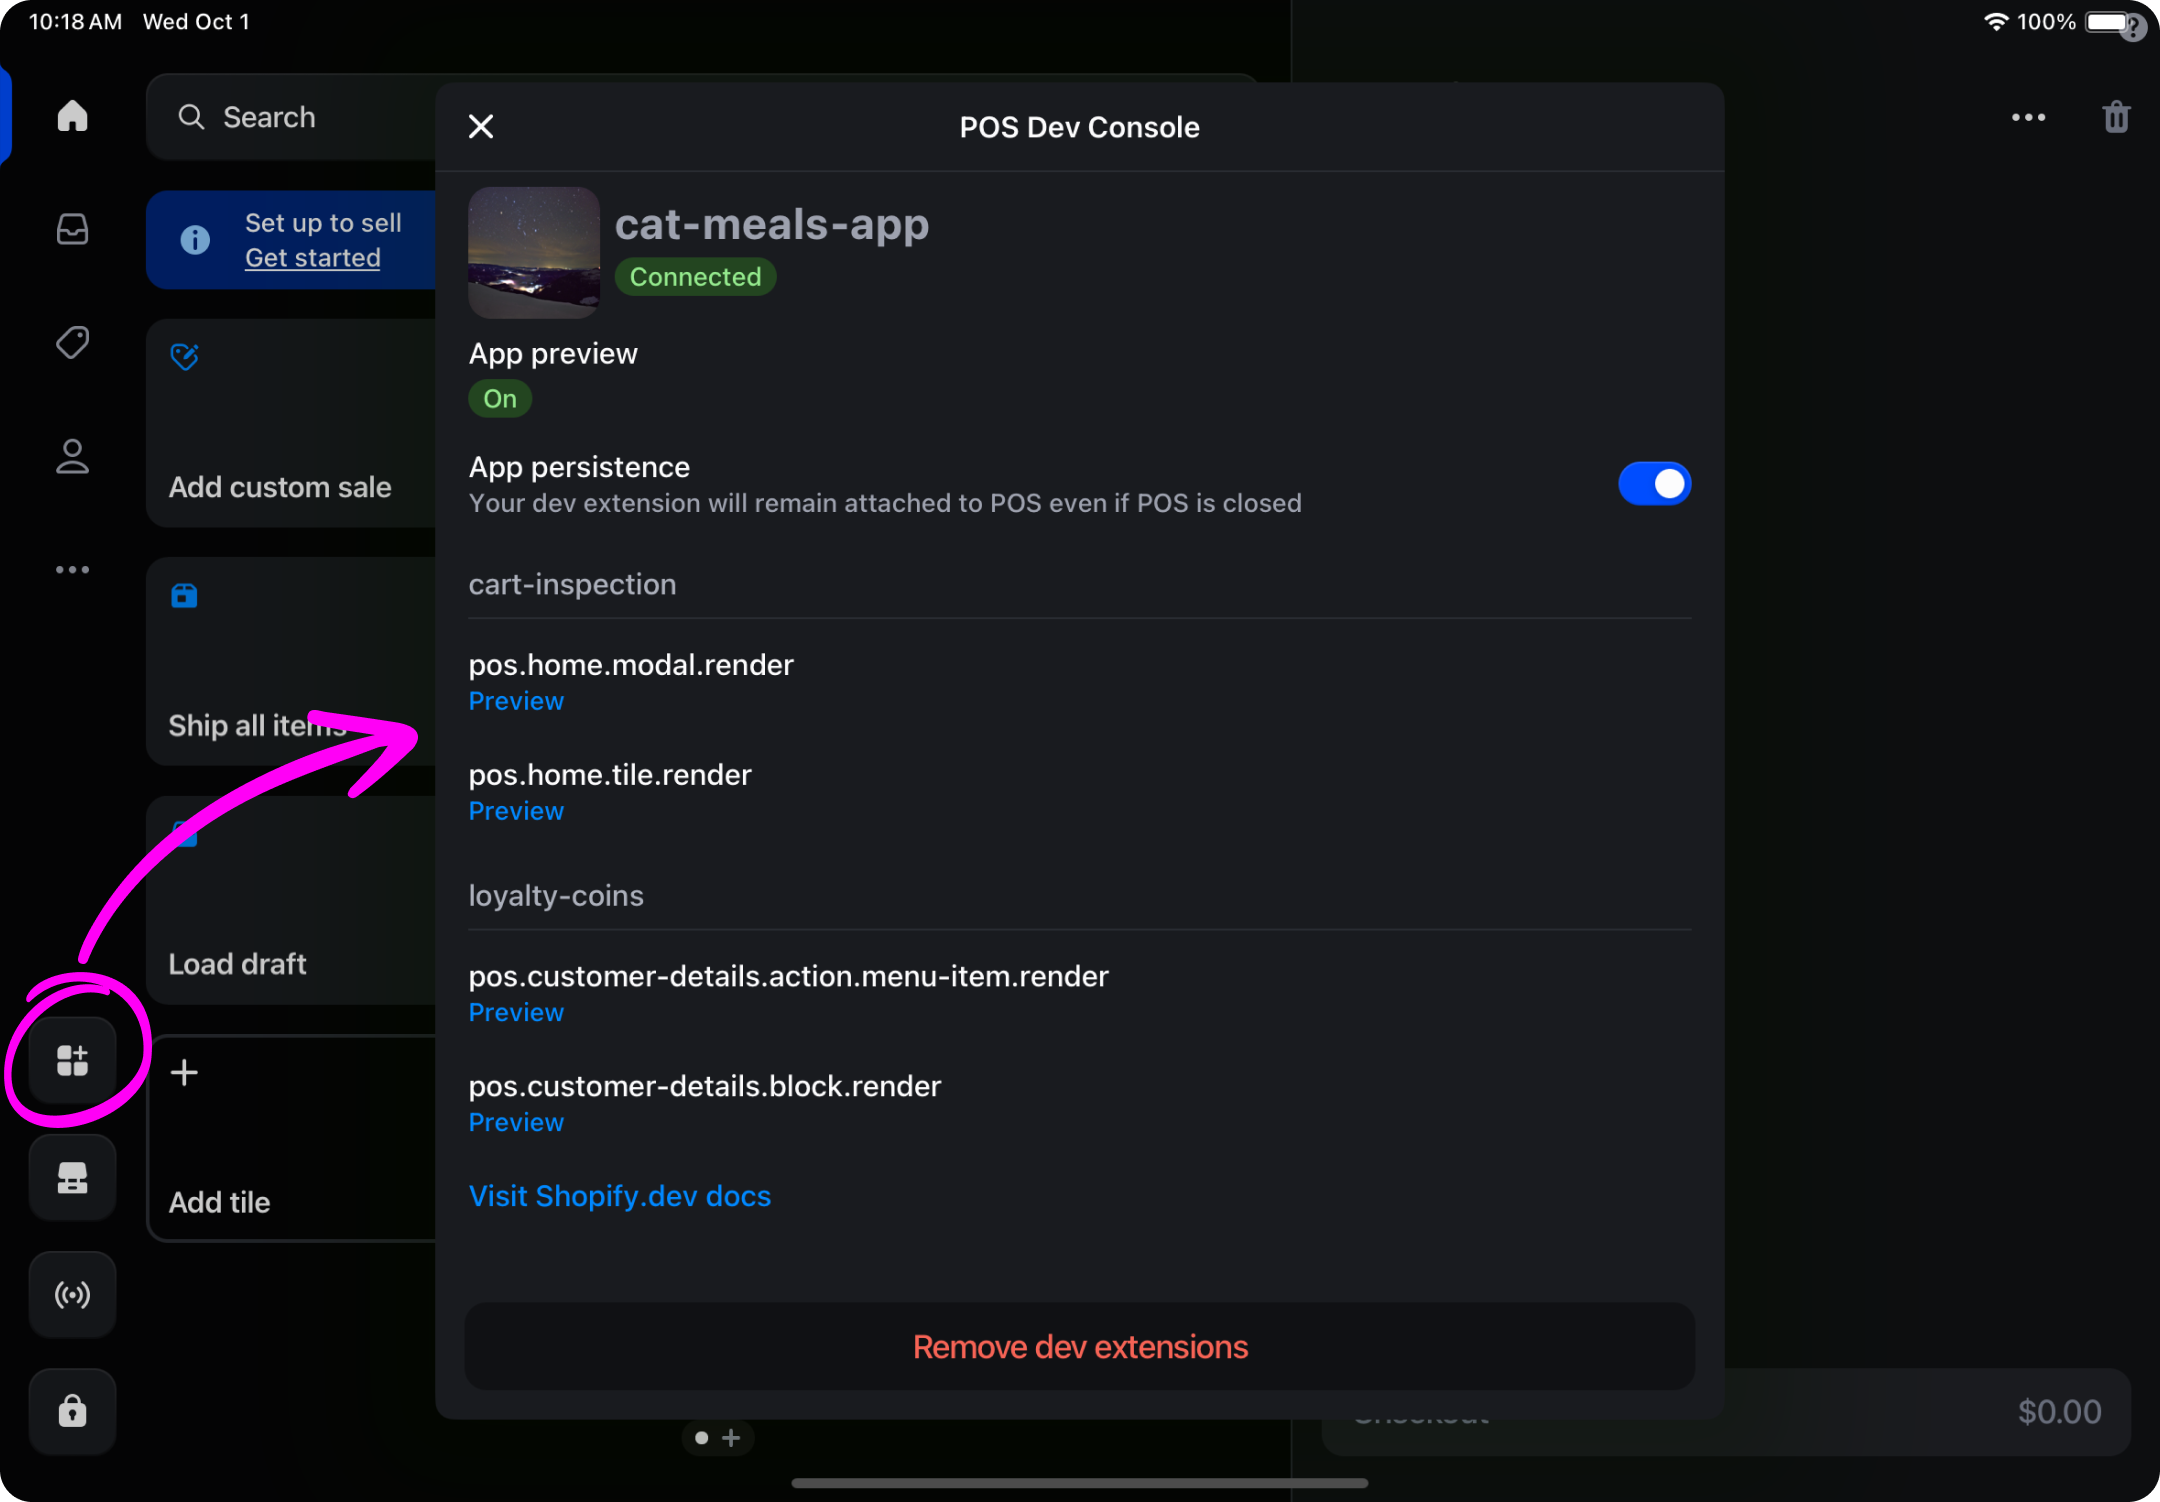
Task: Click Remove dev extensions
Action: click(1078, 1346)
